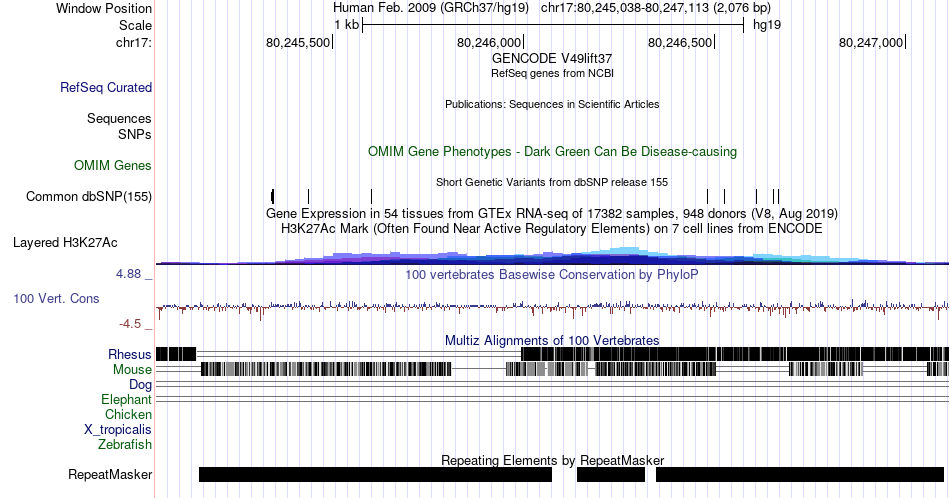Select the RepeatMasker track label on the left
Image resolution: width=950 pixels, height=498 pixels.
click(110, 474)
